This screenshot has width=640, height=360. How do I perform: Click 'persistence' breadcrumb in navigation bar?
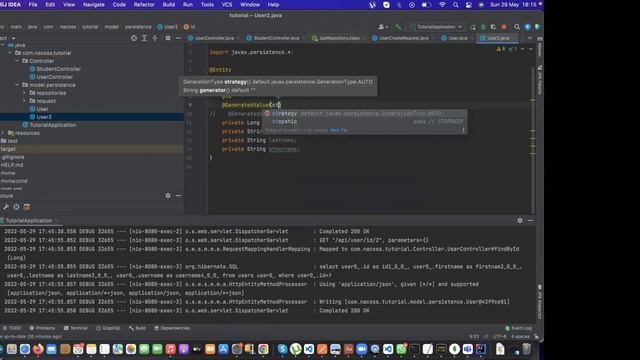(x=138, y=27)
